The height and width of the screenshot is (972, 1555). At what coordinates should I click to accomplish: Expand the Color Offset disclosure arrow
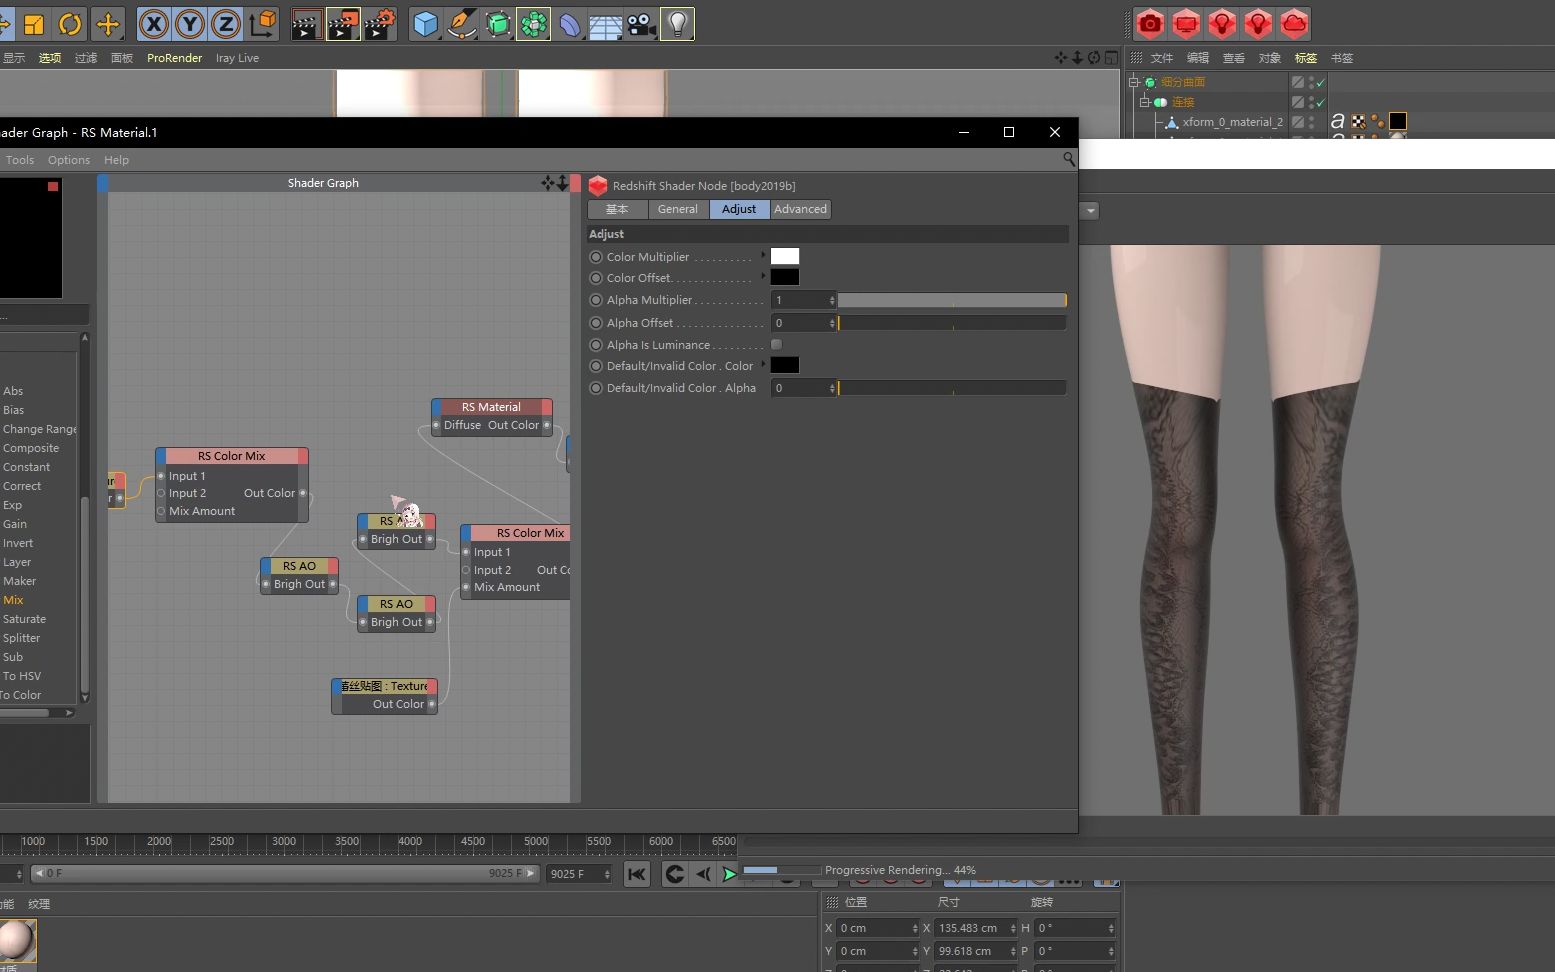coord(763,276)
